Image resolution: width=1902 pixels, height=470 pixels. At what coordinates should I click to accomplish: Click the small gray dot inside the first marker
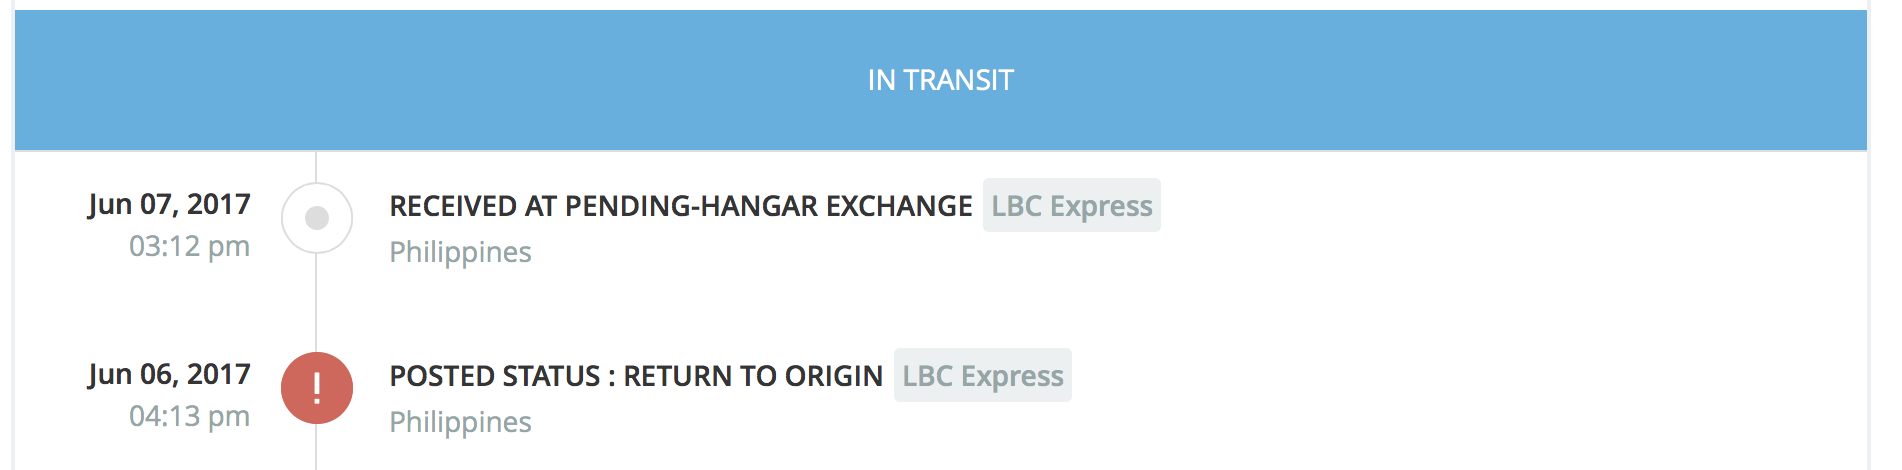(x=317, y=218)
